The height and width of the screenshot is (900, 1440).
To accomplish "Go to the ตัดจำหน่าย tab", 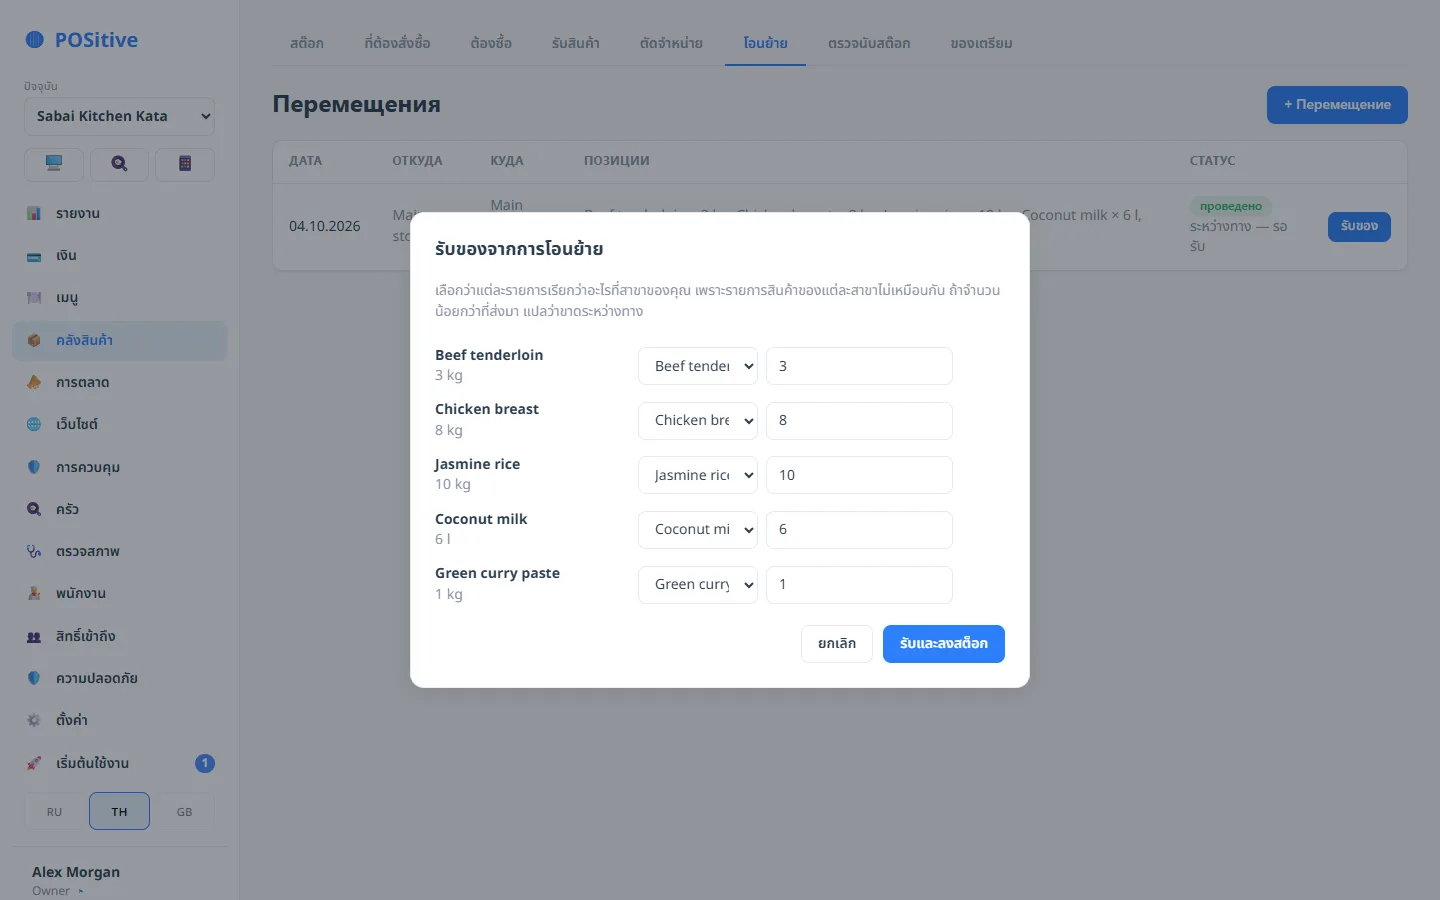I will pos(671,44).
